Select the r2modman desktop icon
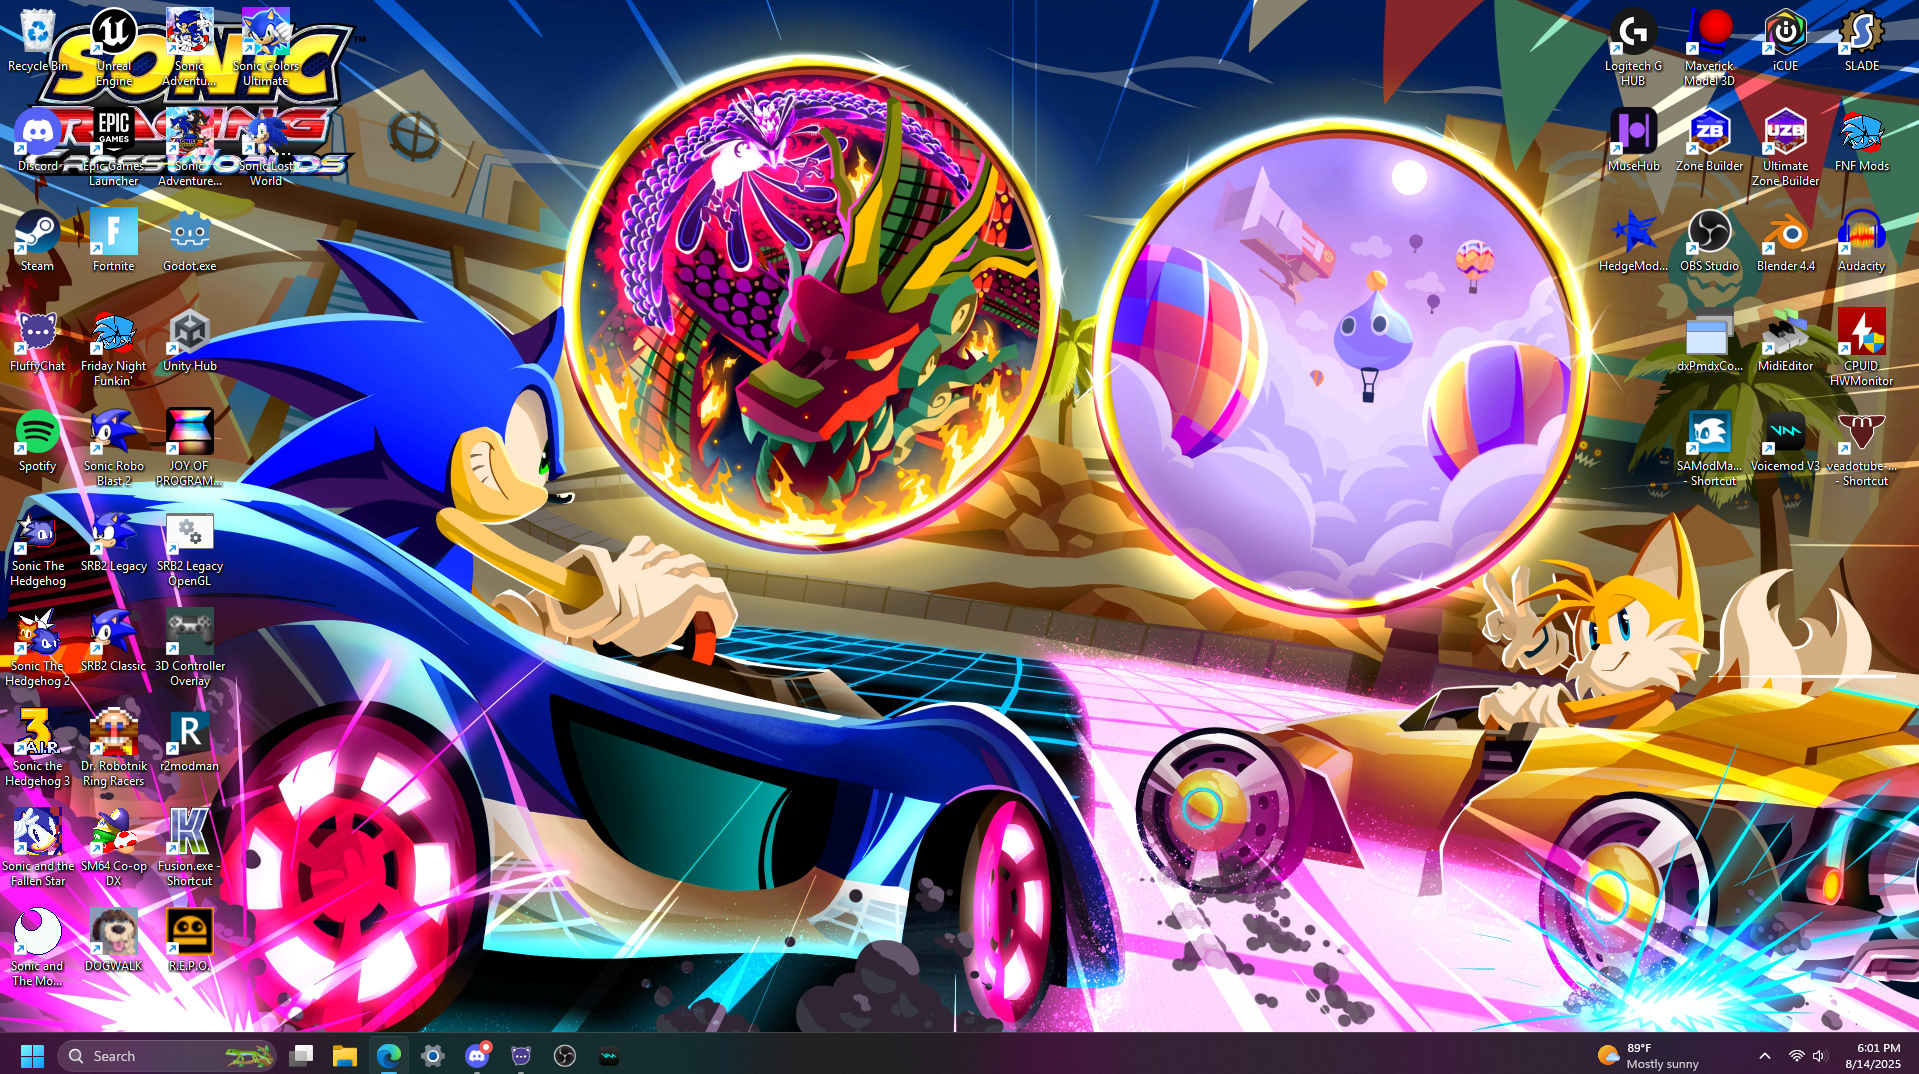 coord(190,742)
